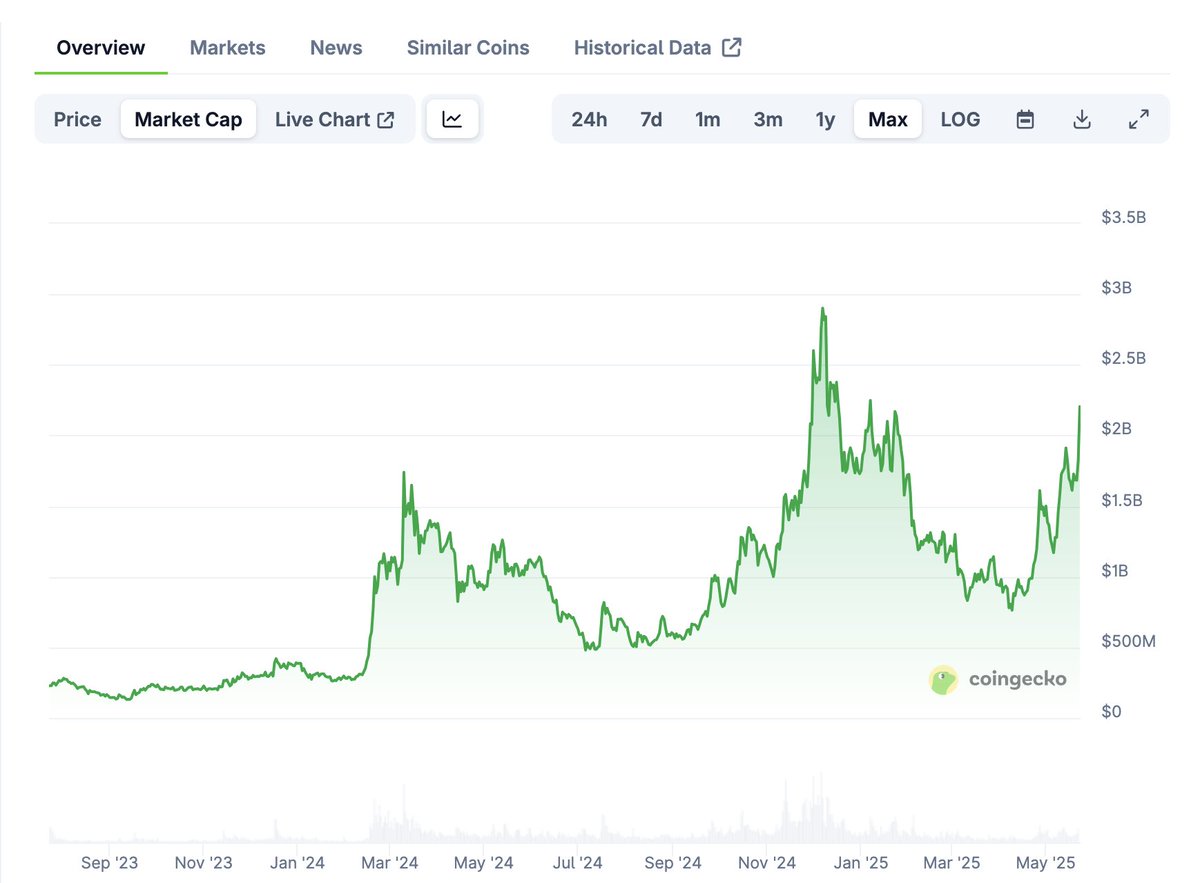The width and height of the screenshot is (1200, 883).
Task: Click the external-link icon beside Historical Data
Action: [732, 47]
